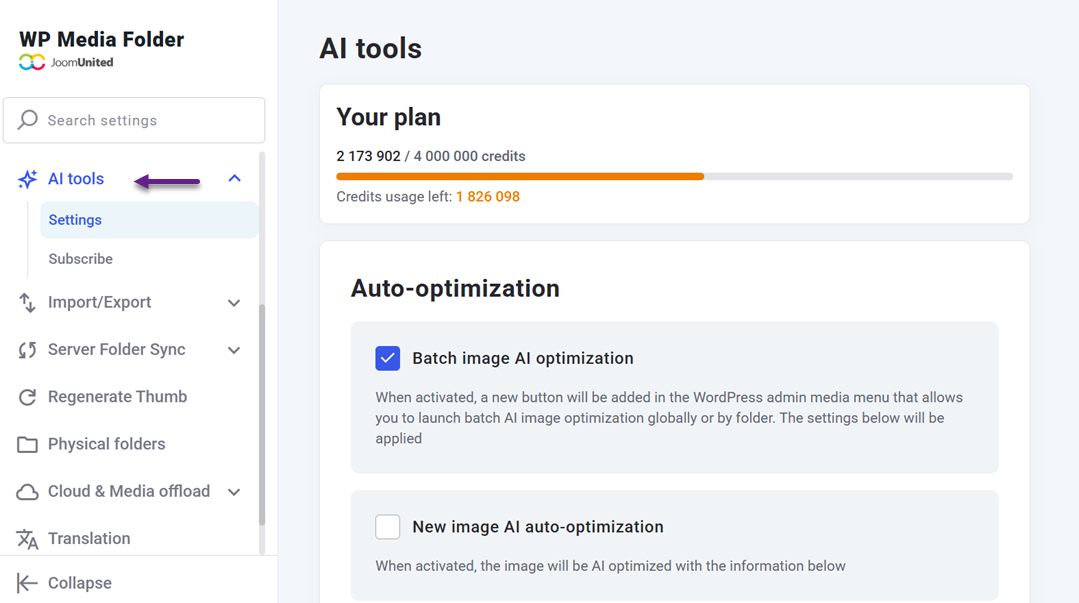Screen dimensions: 1079x603
Task: Click the "AI tools" page heading
Action: [370, 49]
